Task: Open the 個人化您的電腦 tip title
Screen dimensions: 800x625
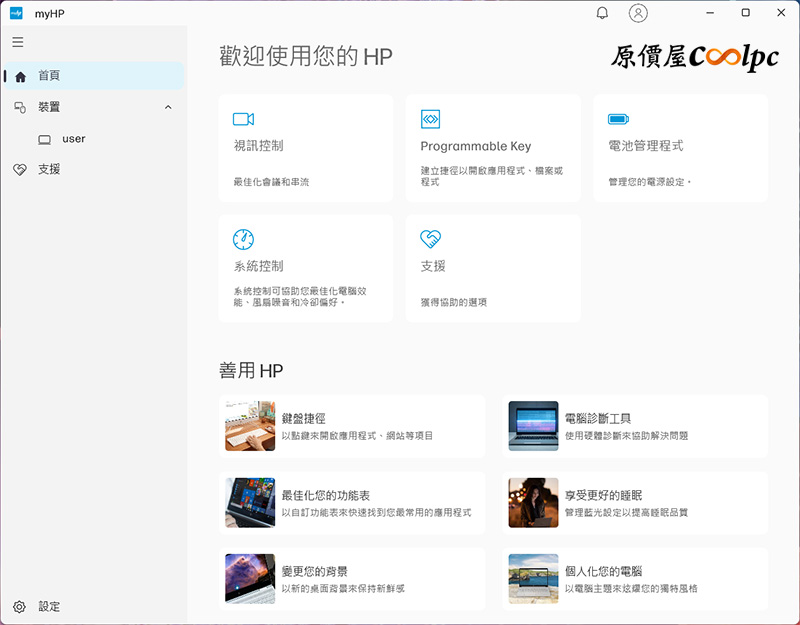Action: point(604,571)
